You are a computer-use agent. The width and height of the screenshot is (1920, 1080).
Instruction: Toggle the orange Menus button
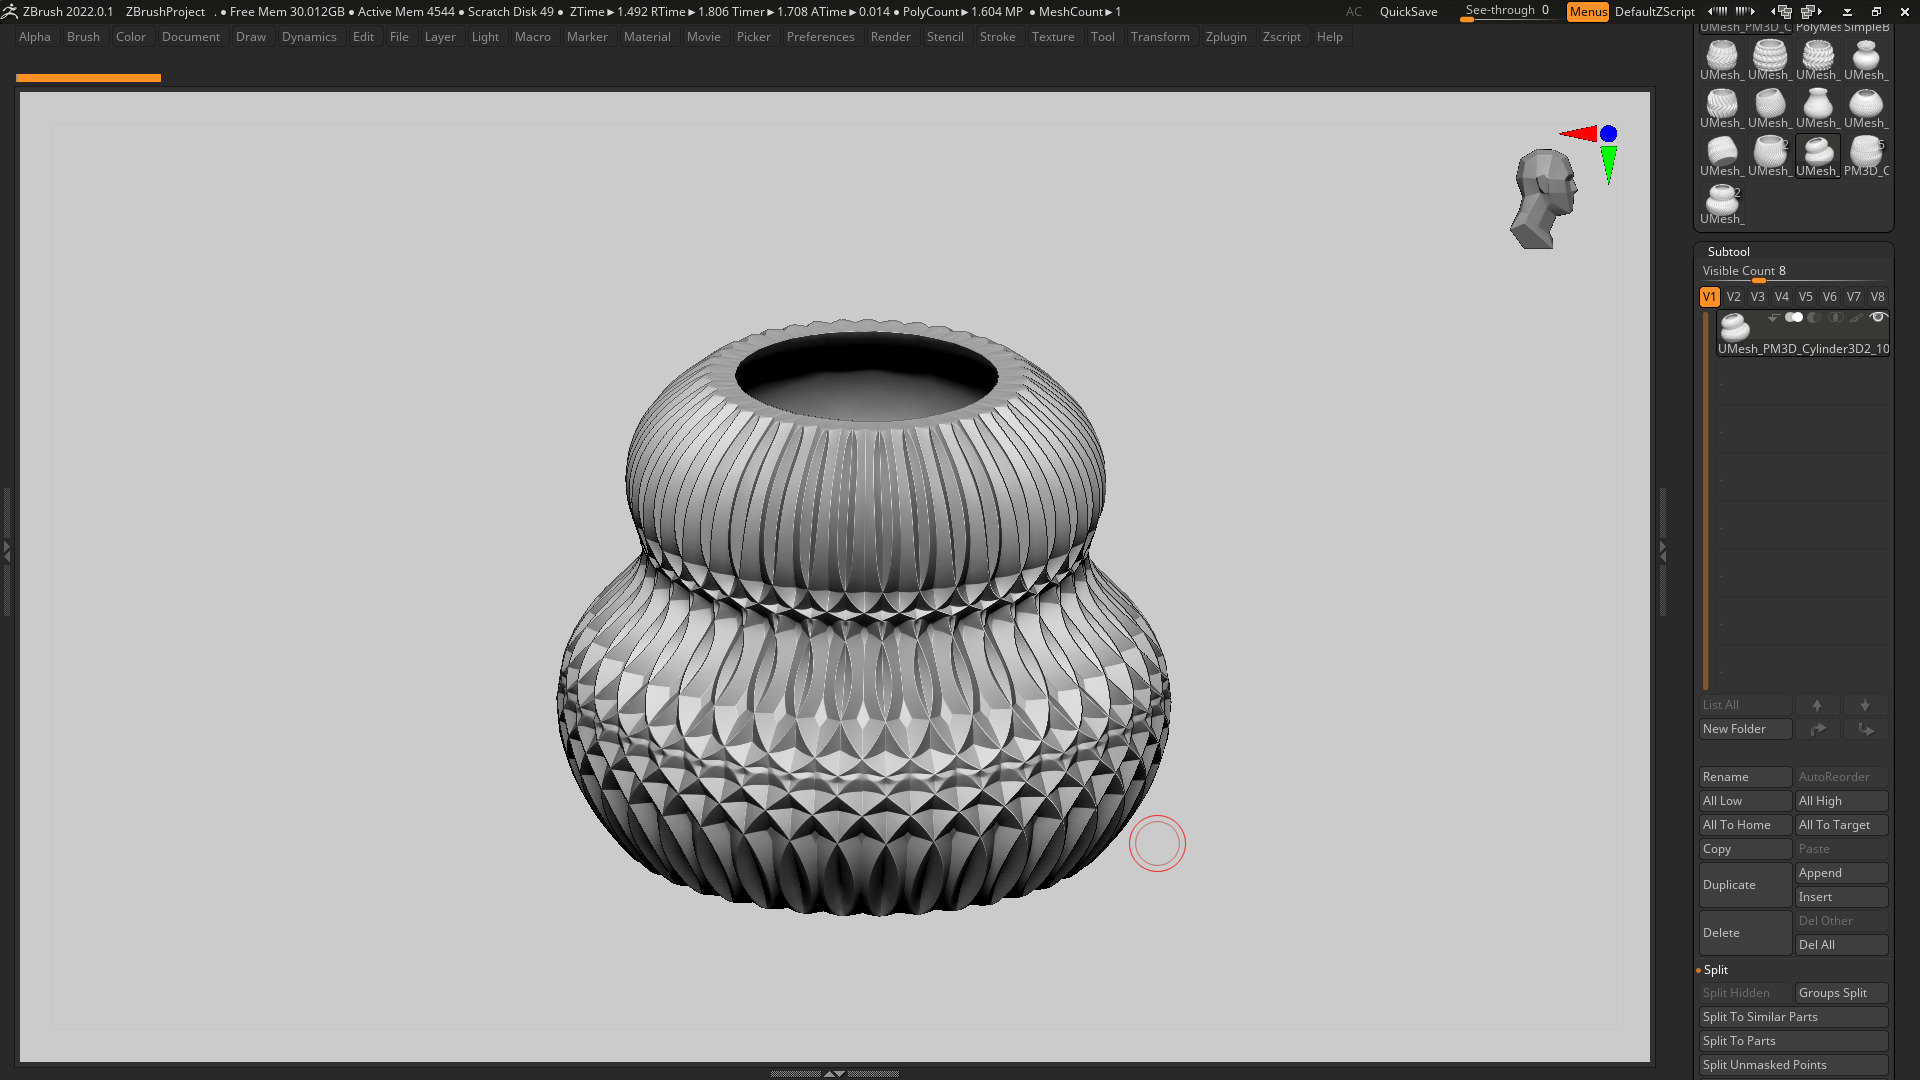pos(1588,12)
